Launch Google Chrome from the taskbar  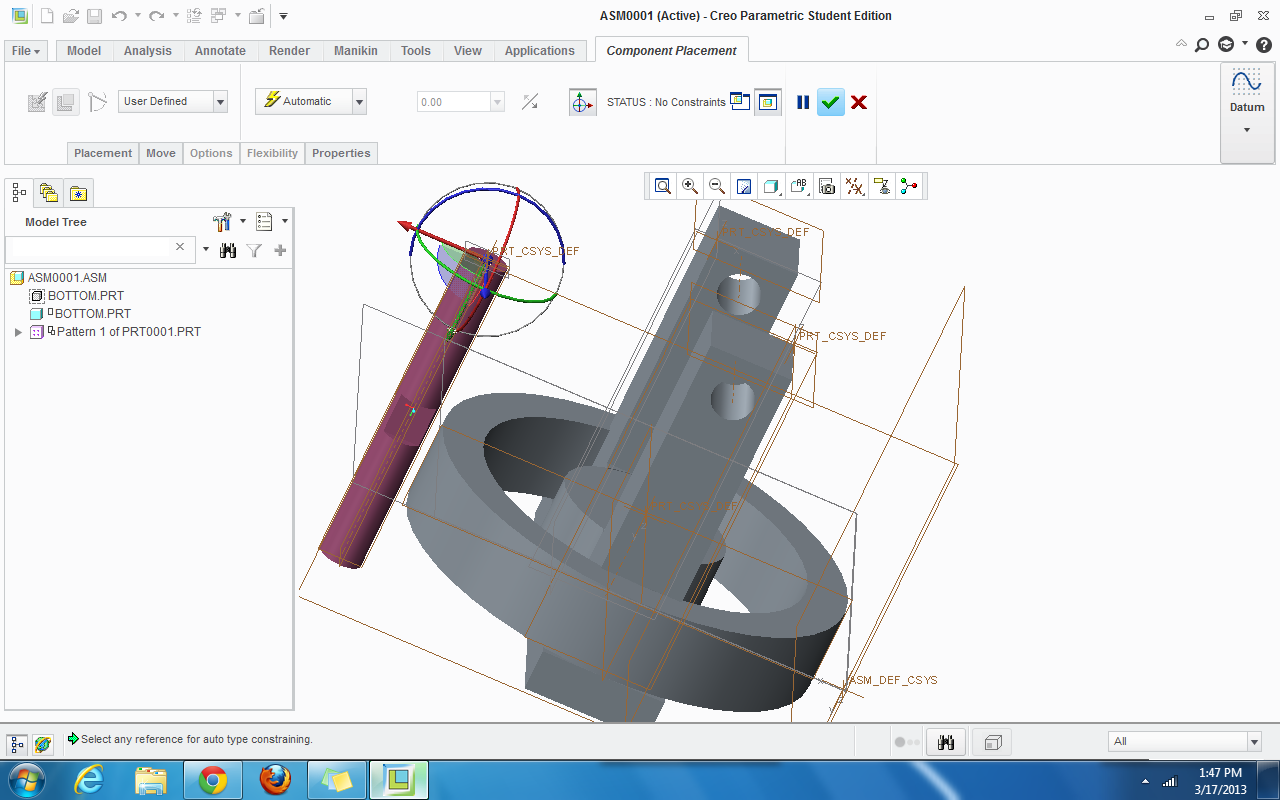pyautogui.click(x=212, y=780)
